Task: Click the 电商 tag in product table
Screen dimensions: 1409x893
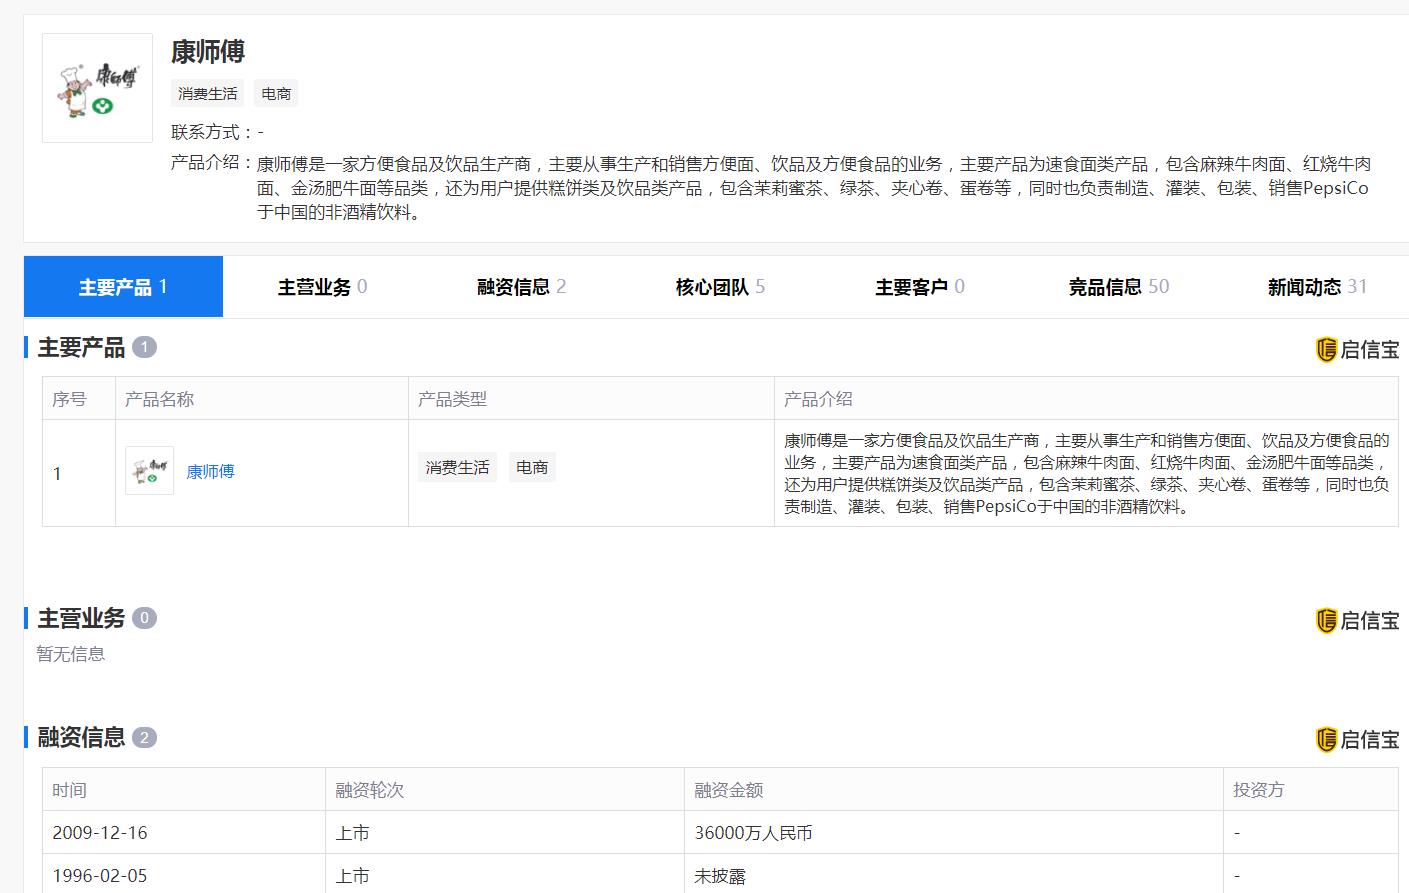Action: click(531, 467)
